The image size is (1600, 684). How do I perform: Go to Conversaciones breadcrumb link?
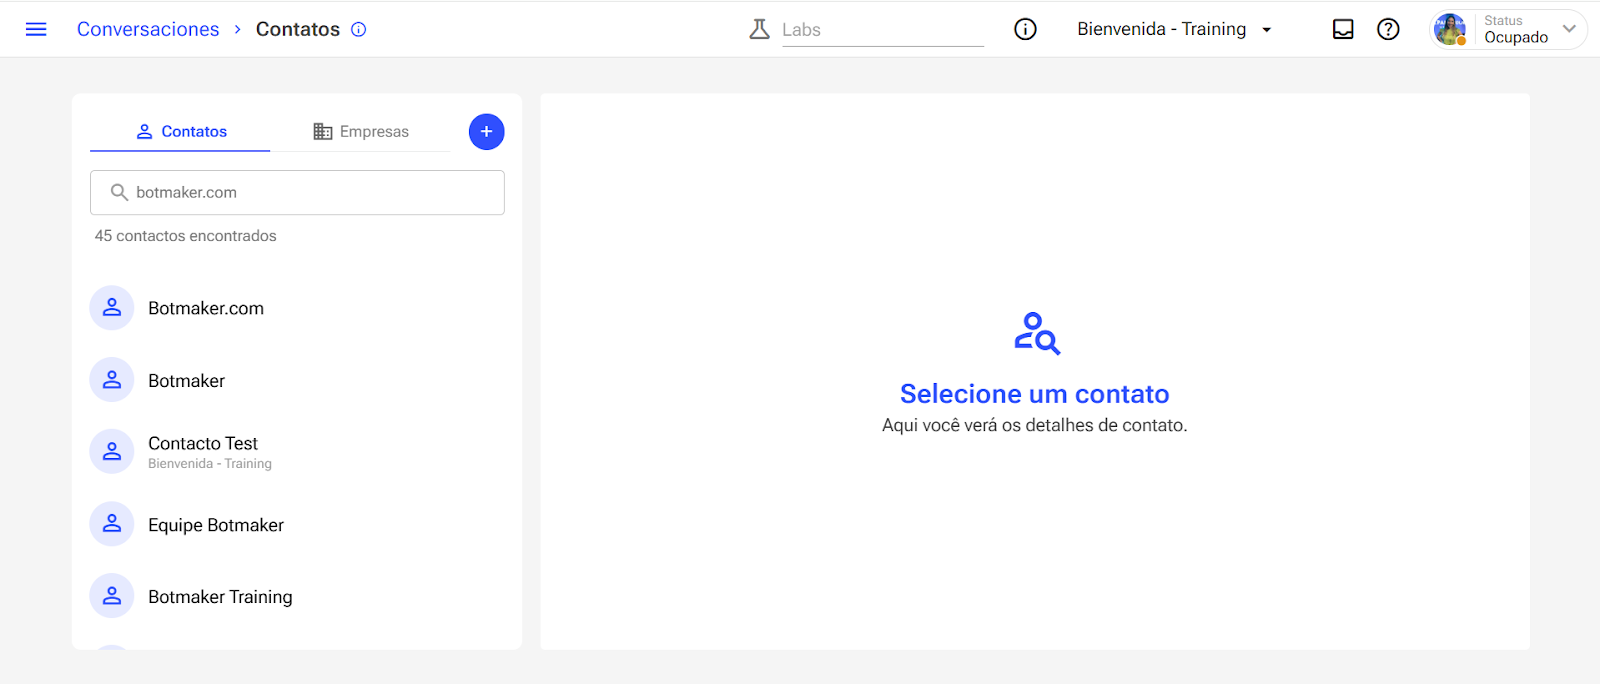[x=148, y=29]
